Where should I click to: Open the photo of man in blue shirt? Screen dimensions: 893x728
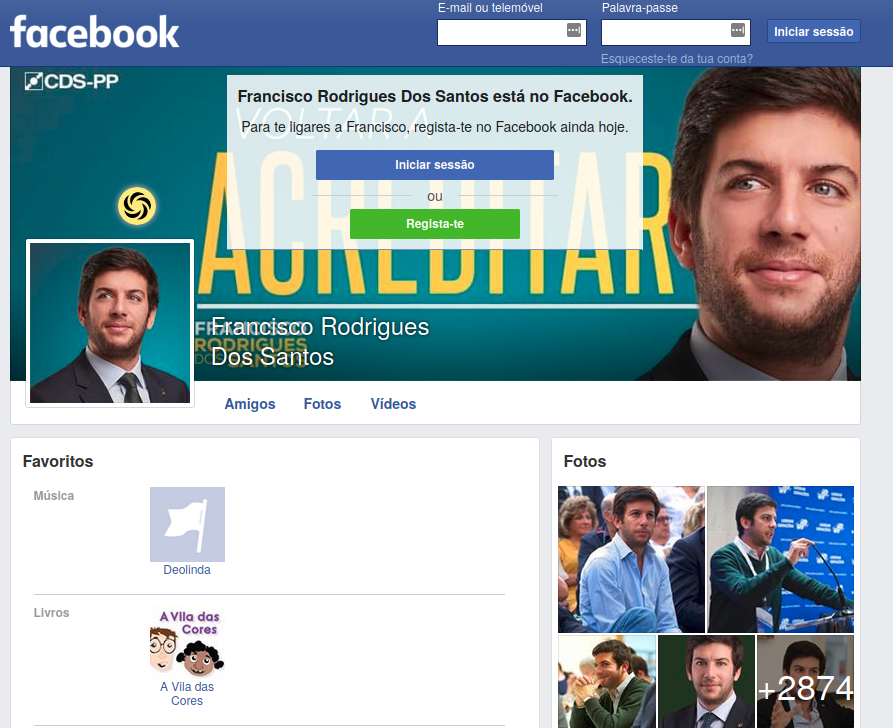coord(631,559)
